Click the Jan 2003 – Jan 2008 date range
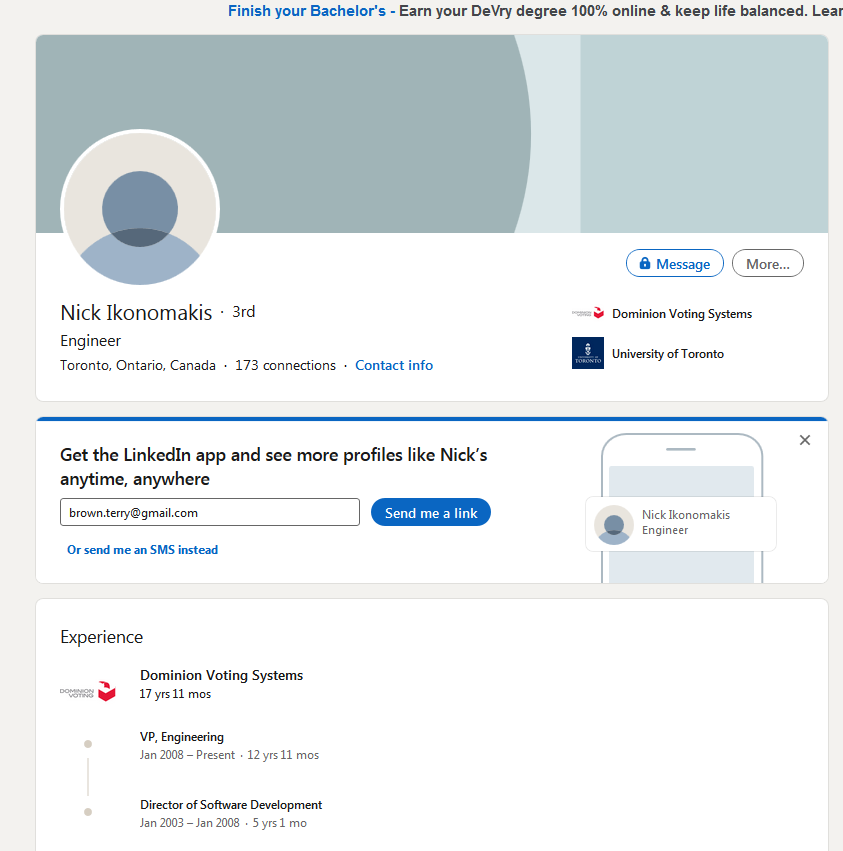 click(x=189, y=823)
